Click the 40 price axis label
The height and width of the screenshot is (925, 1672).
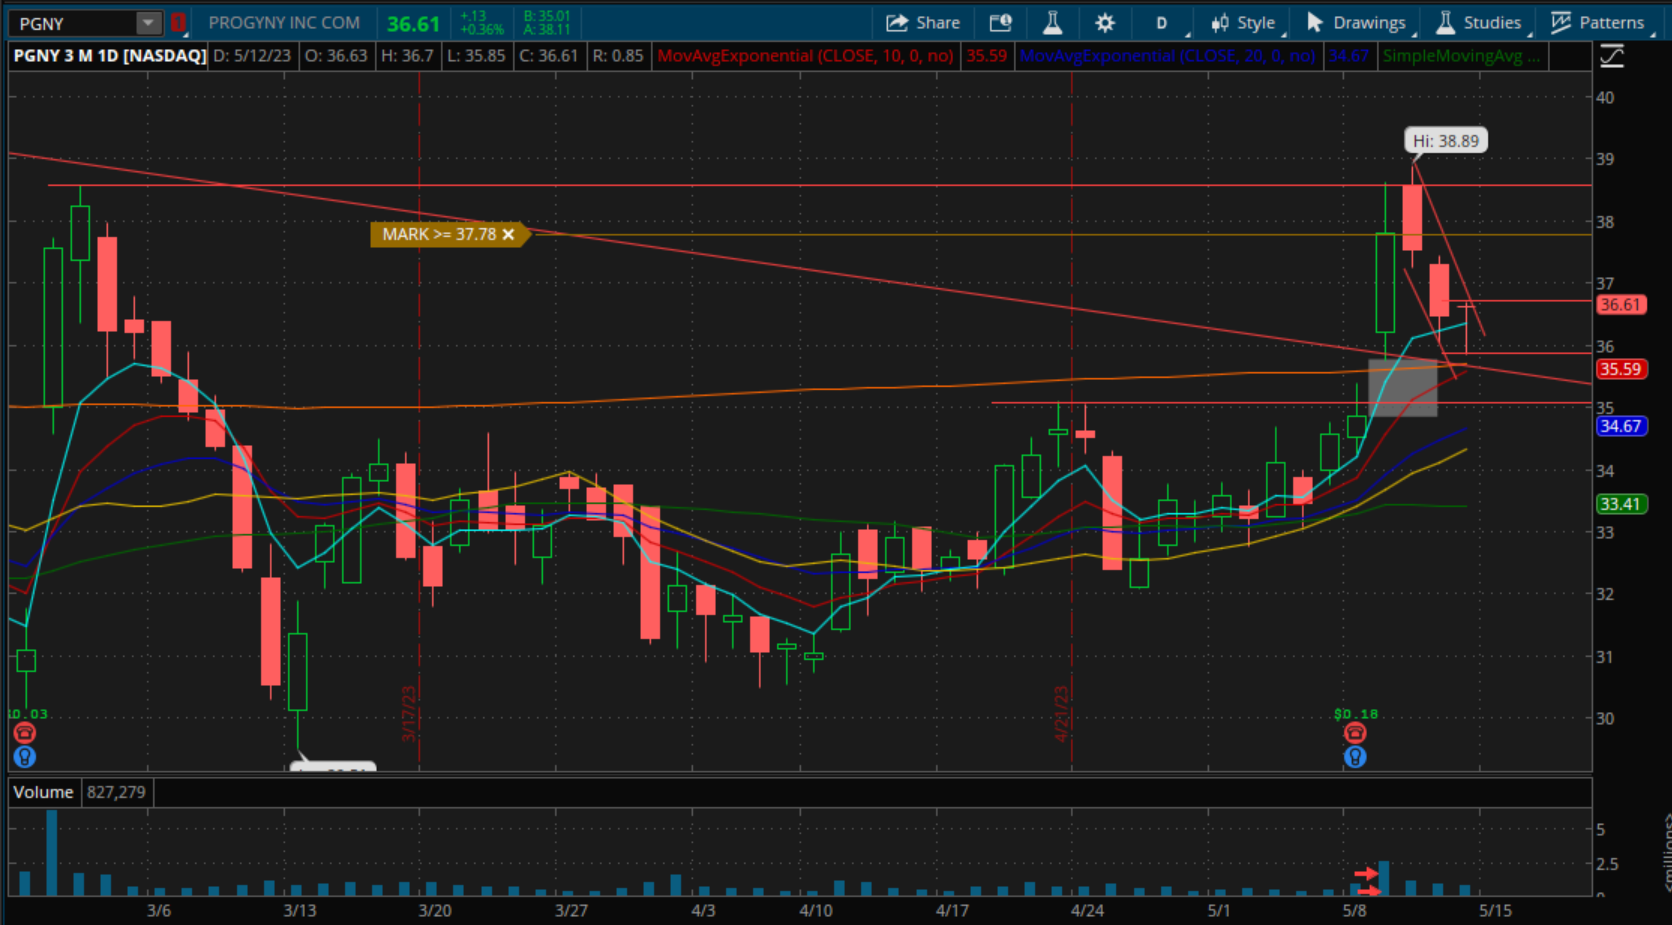[x=1605, y=98]
